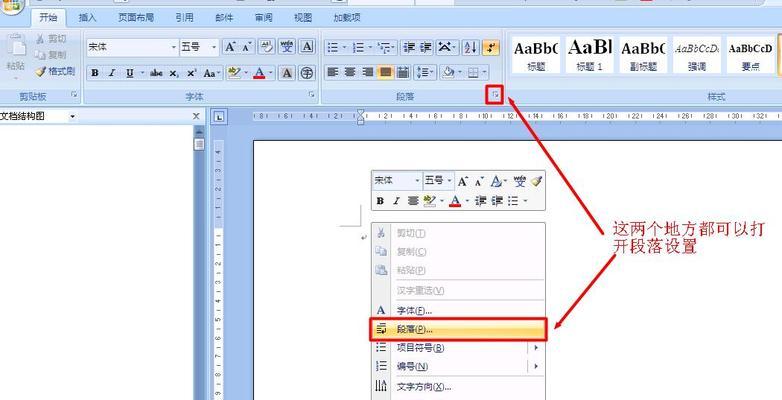Screen dimensions: 782x400
Task: Apply Character Shading (gray A) icon
Action: click(286, 73)
